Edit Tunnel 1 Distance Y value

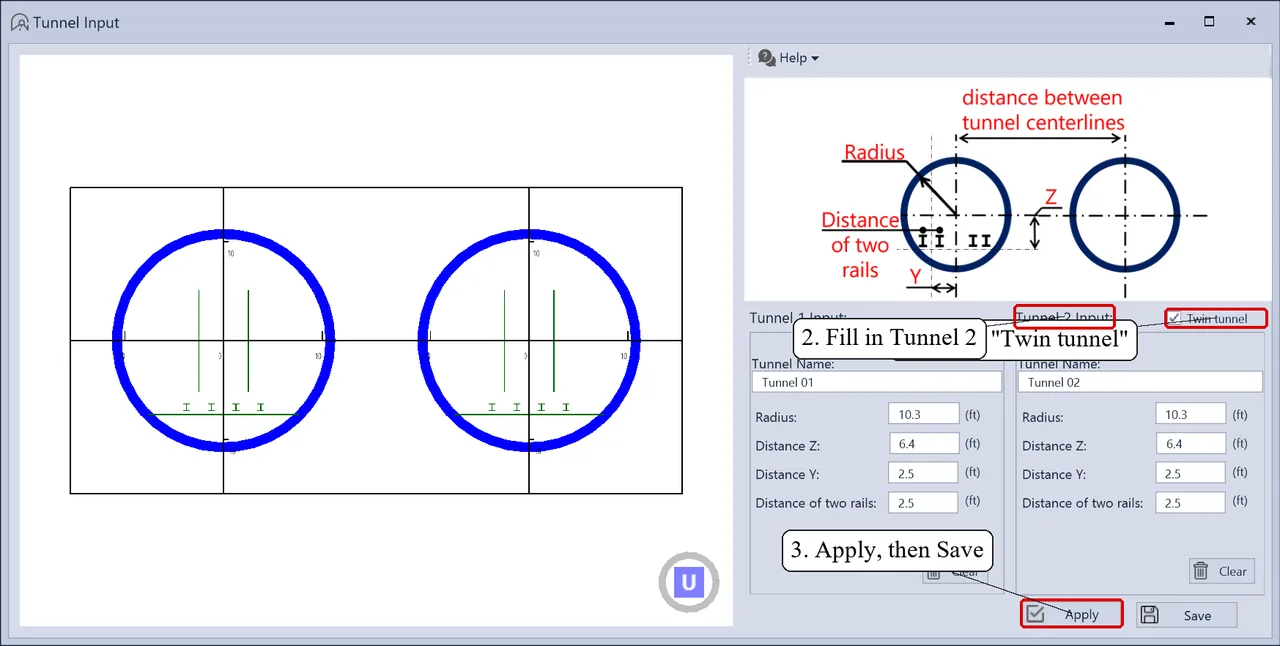pos(923,473)
